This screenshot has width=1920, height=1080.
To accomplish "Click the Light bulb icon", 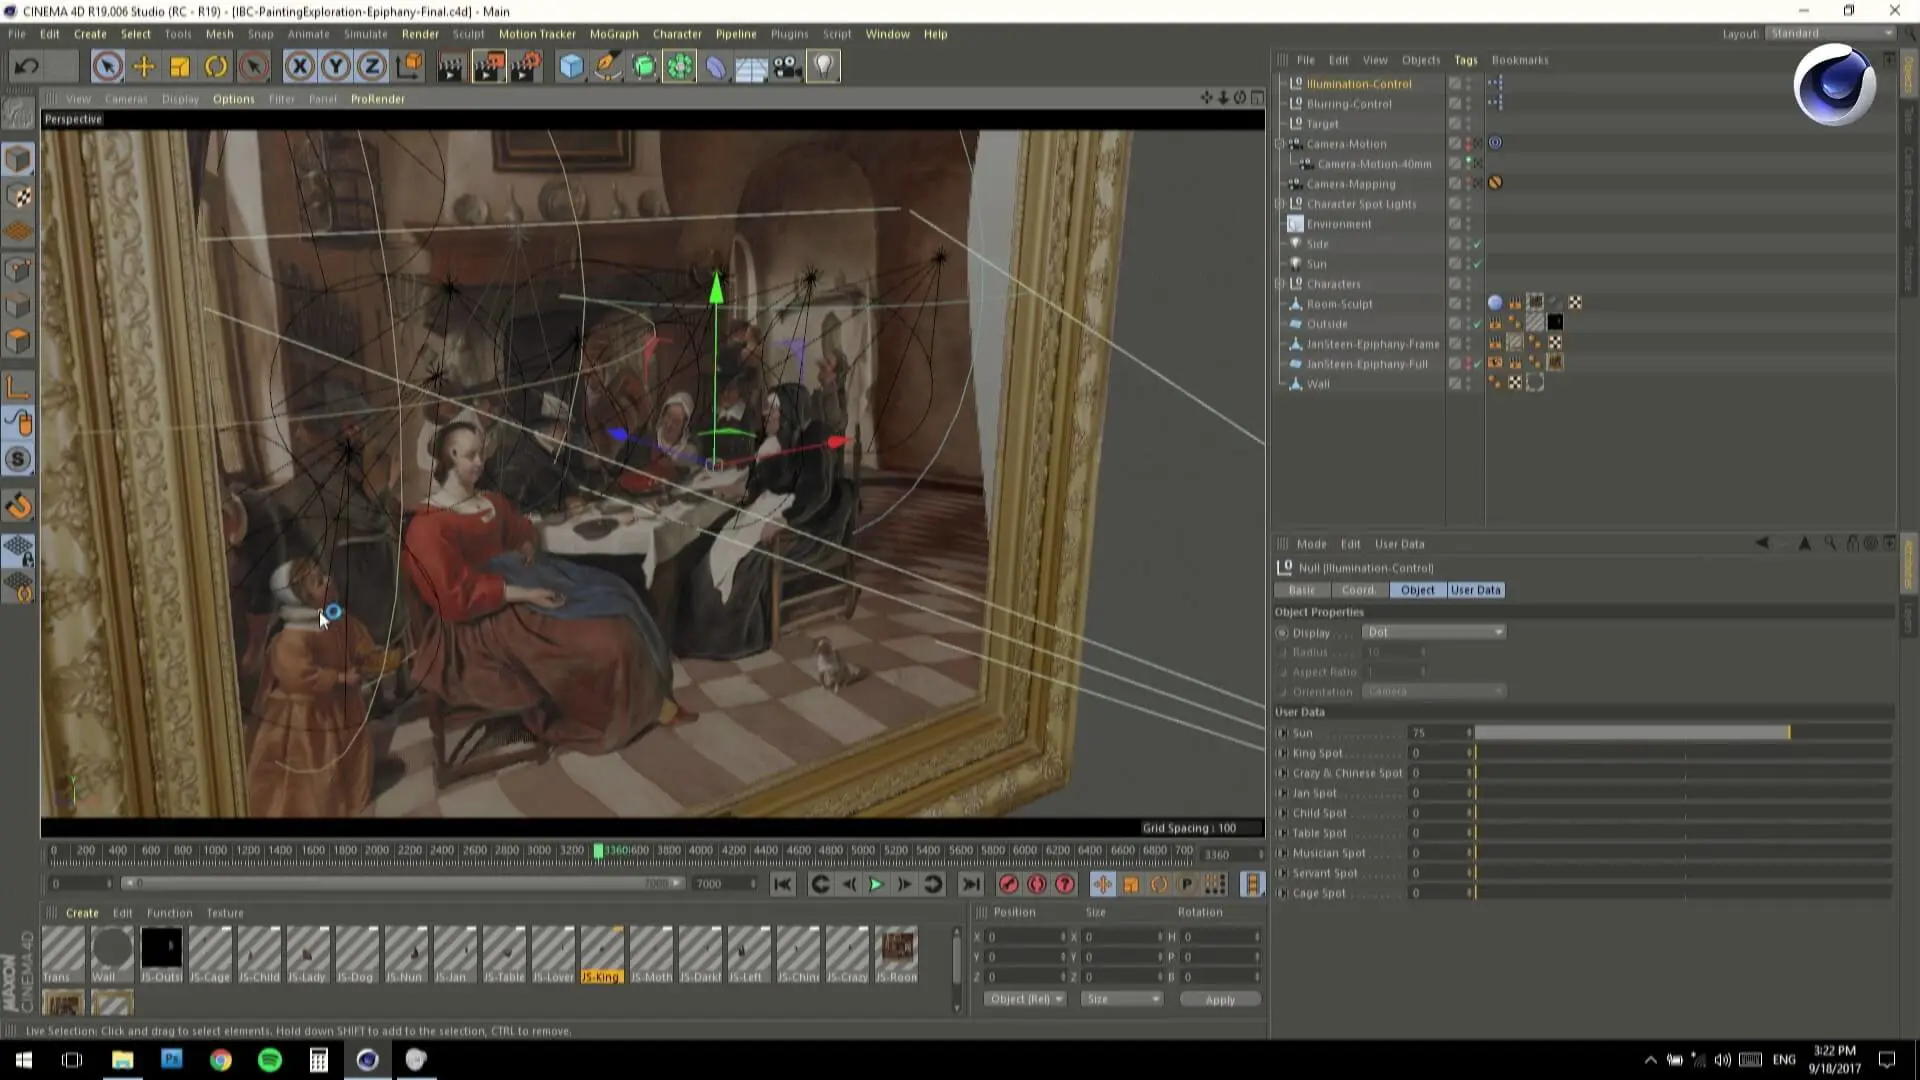I will coord(823,67).
